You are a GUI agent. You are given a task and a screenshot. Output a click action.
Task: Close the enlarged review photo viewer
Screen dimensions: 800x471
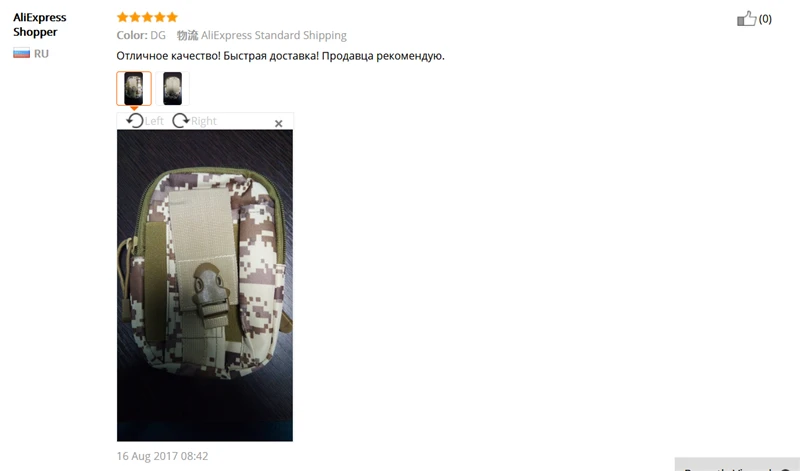tap(279, 123)
